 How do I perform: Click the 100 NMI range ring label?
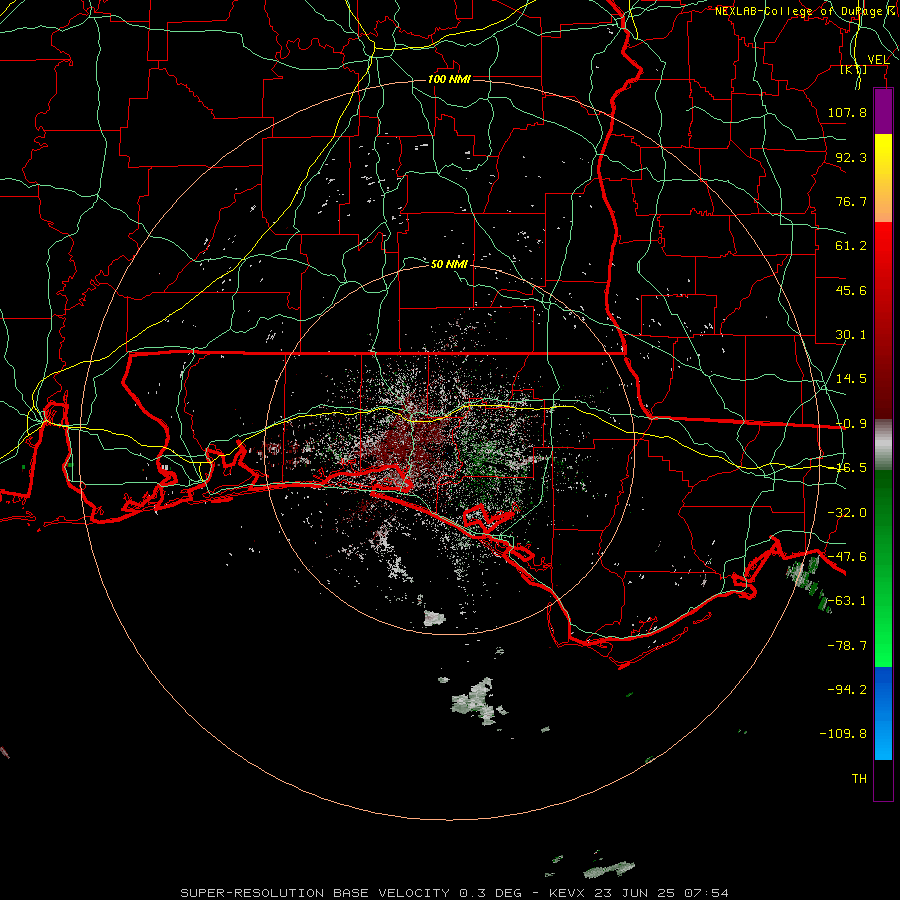click(449, 79)
